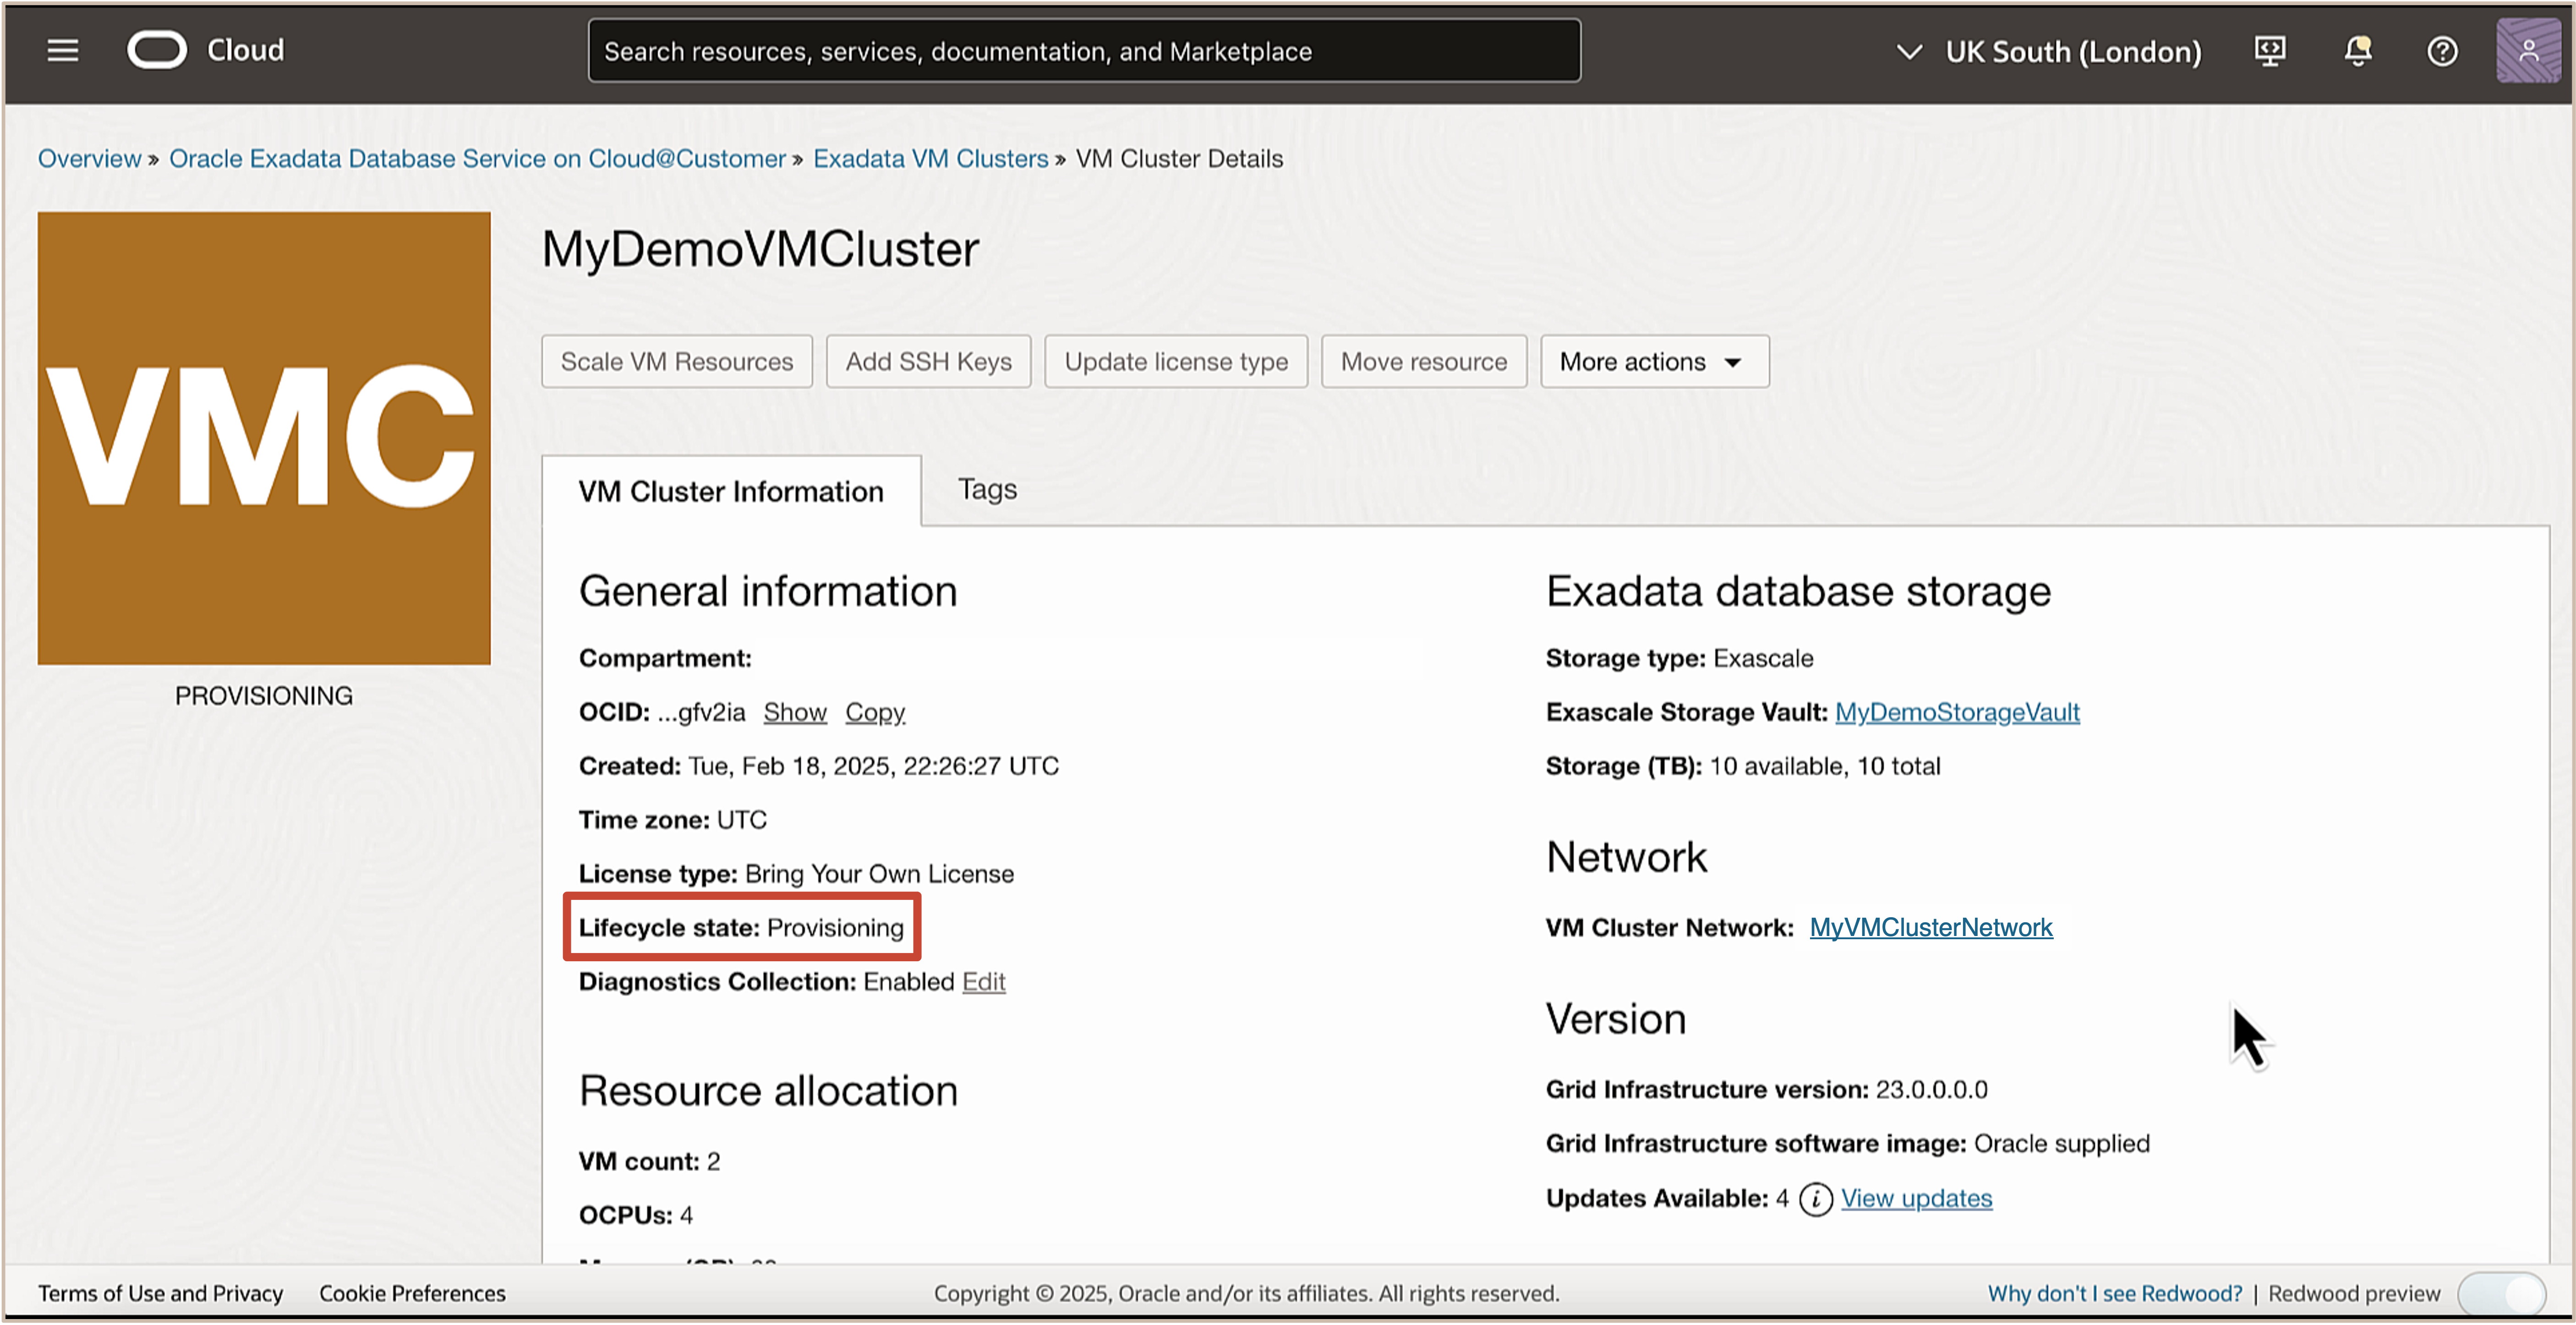
Task: Open the Cloud Shell developer tools icon
Action: click(2269, 51)
